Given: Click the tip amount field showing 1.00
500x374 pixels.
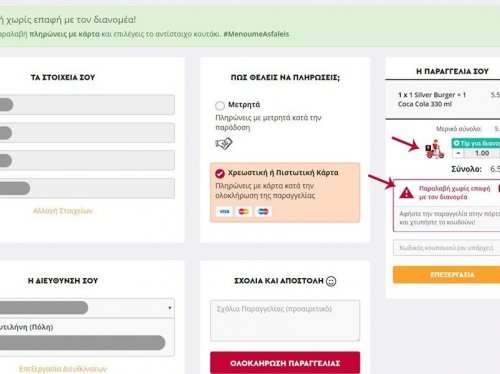Looking at the screenshot, I should click(x=482, y=153).
